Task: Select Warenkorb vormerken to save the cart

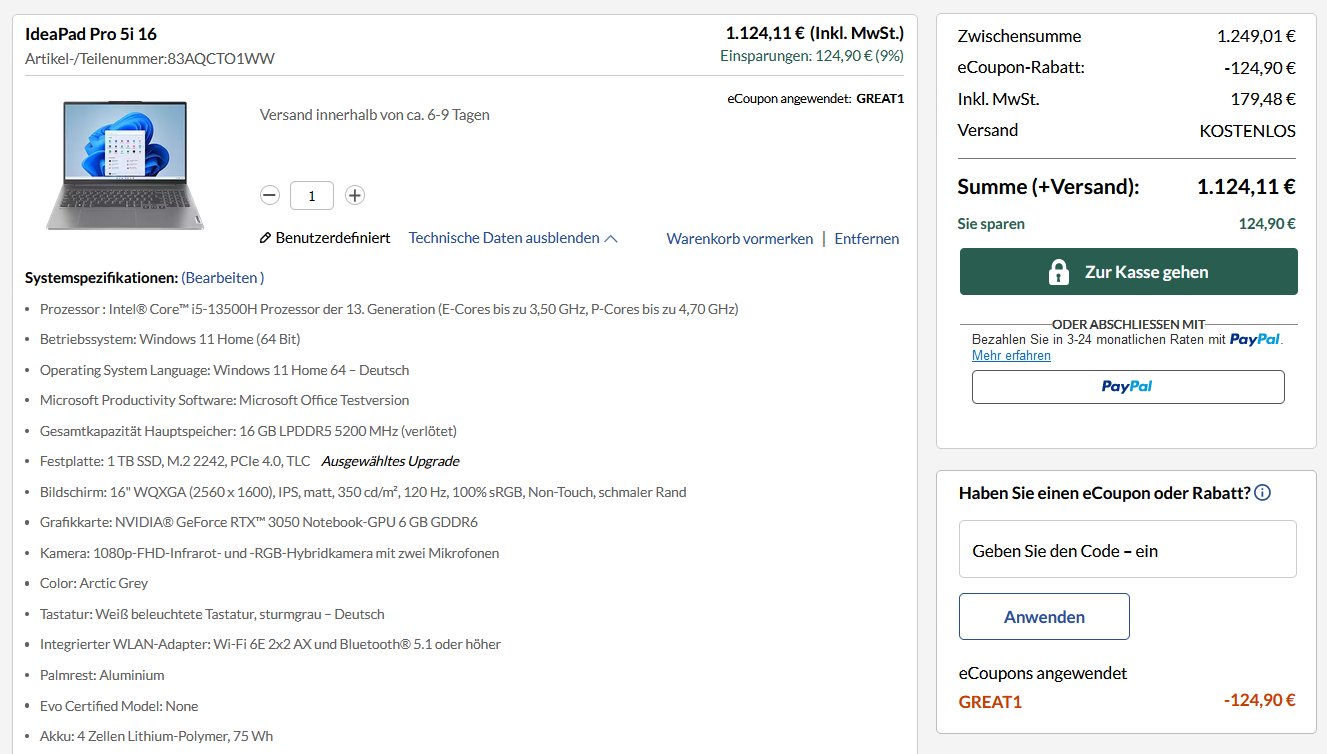Action: click(x=739, y=238)
